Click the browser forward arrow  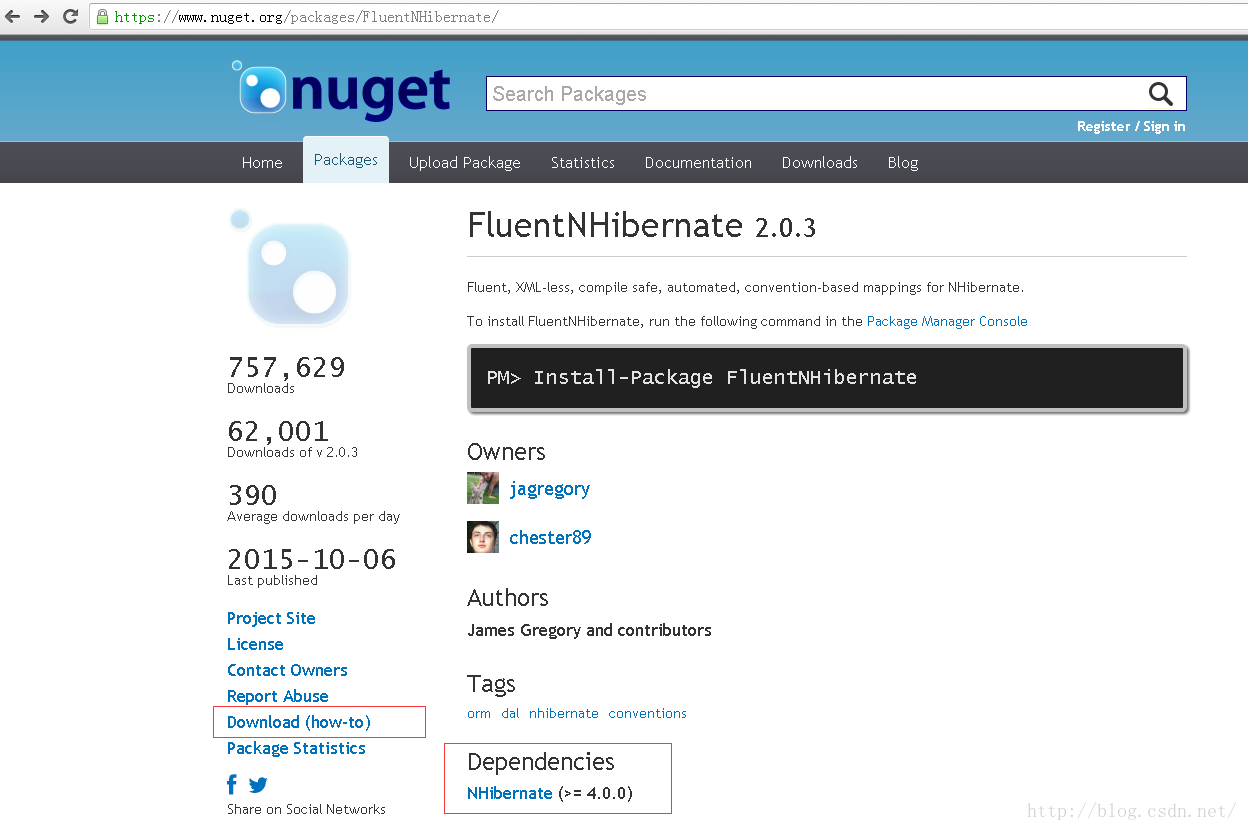point(41,16)
